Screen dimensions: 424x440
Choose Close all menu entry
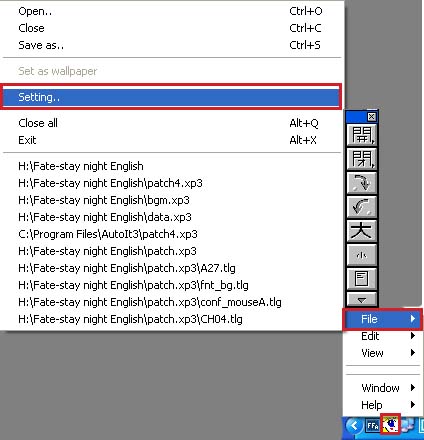coord(172,123)
